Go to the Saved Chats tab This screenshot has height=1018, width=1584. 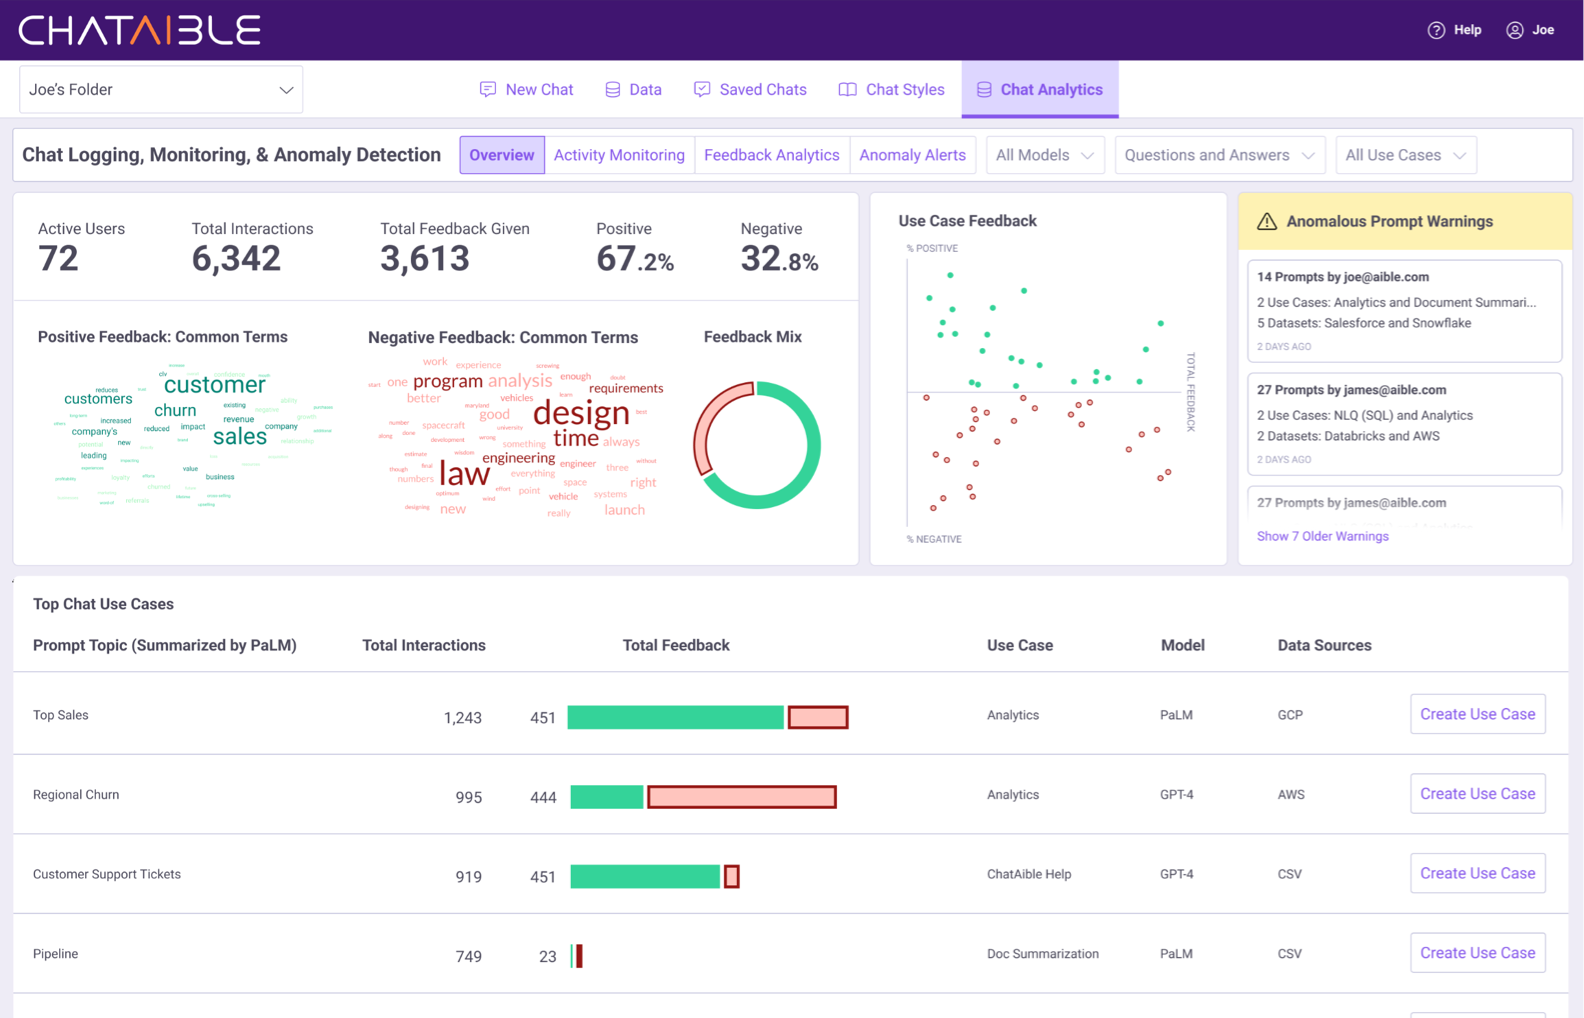pyautogui.click(x=750, y=90)
